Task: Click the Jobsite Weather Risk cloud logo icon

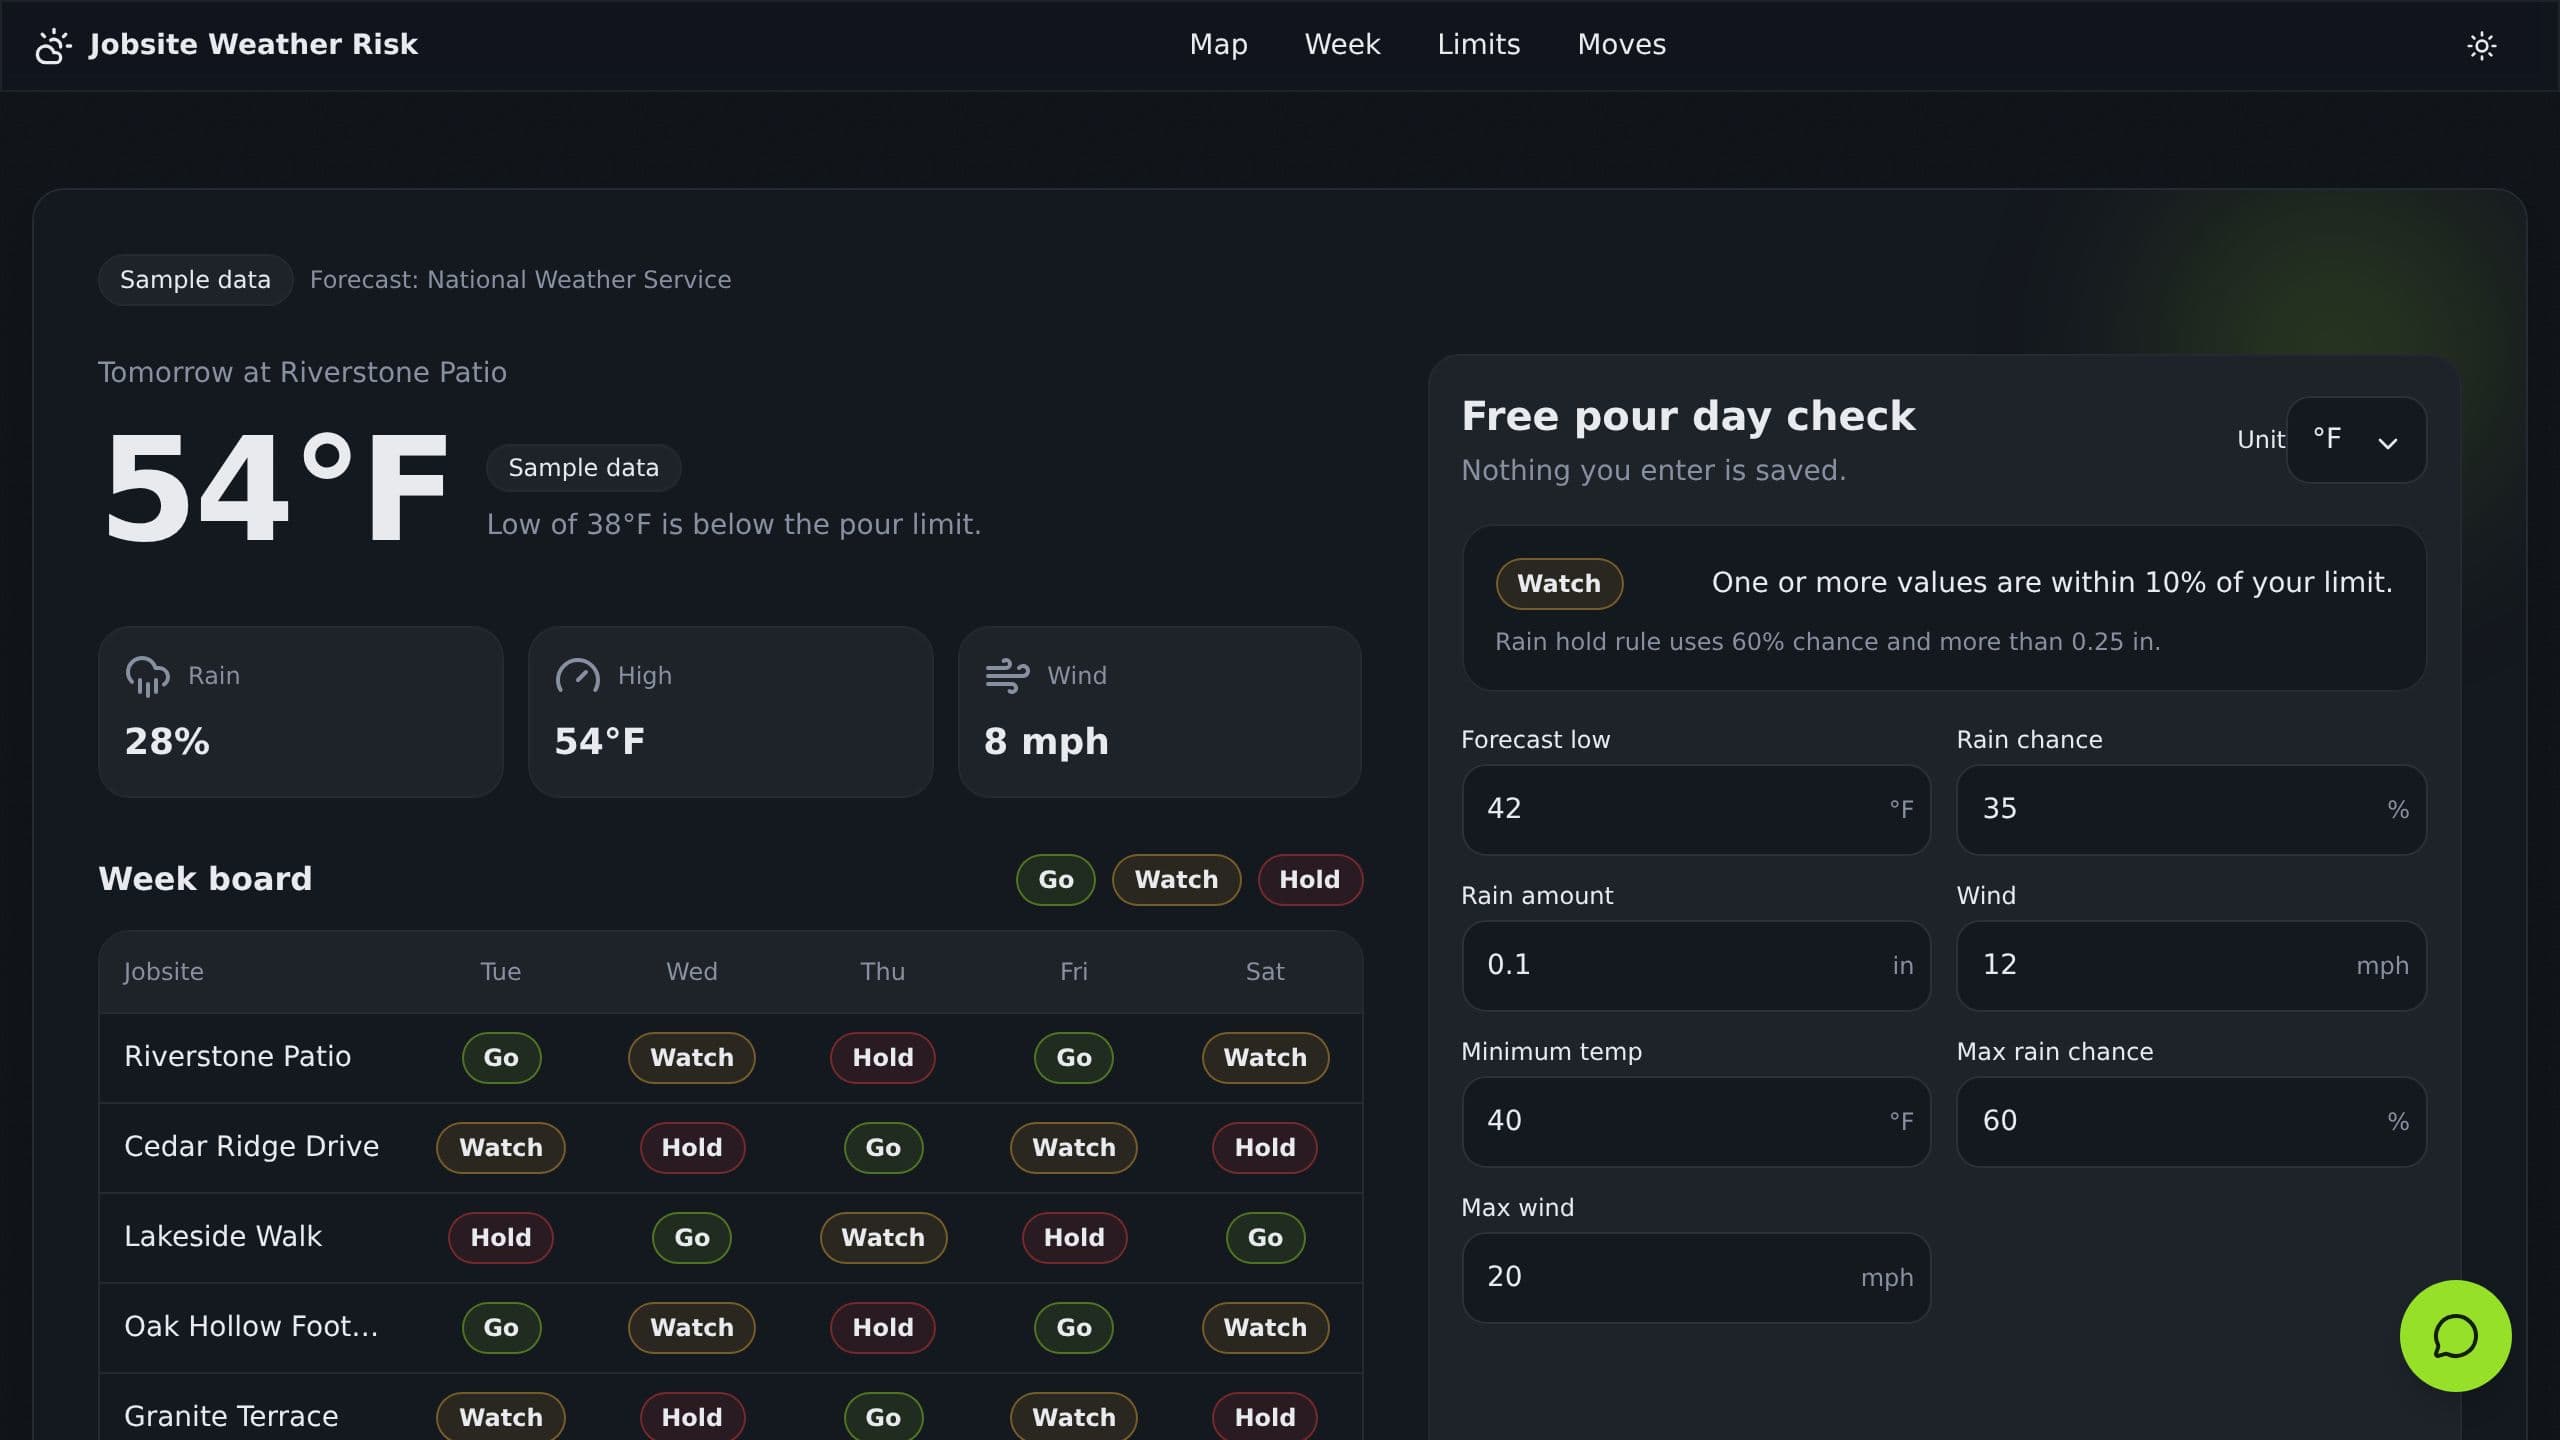Action: [53, 45]
